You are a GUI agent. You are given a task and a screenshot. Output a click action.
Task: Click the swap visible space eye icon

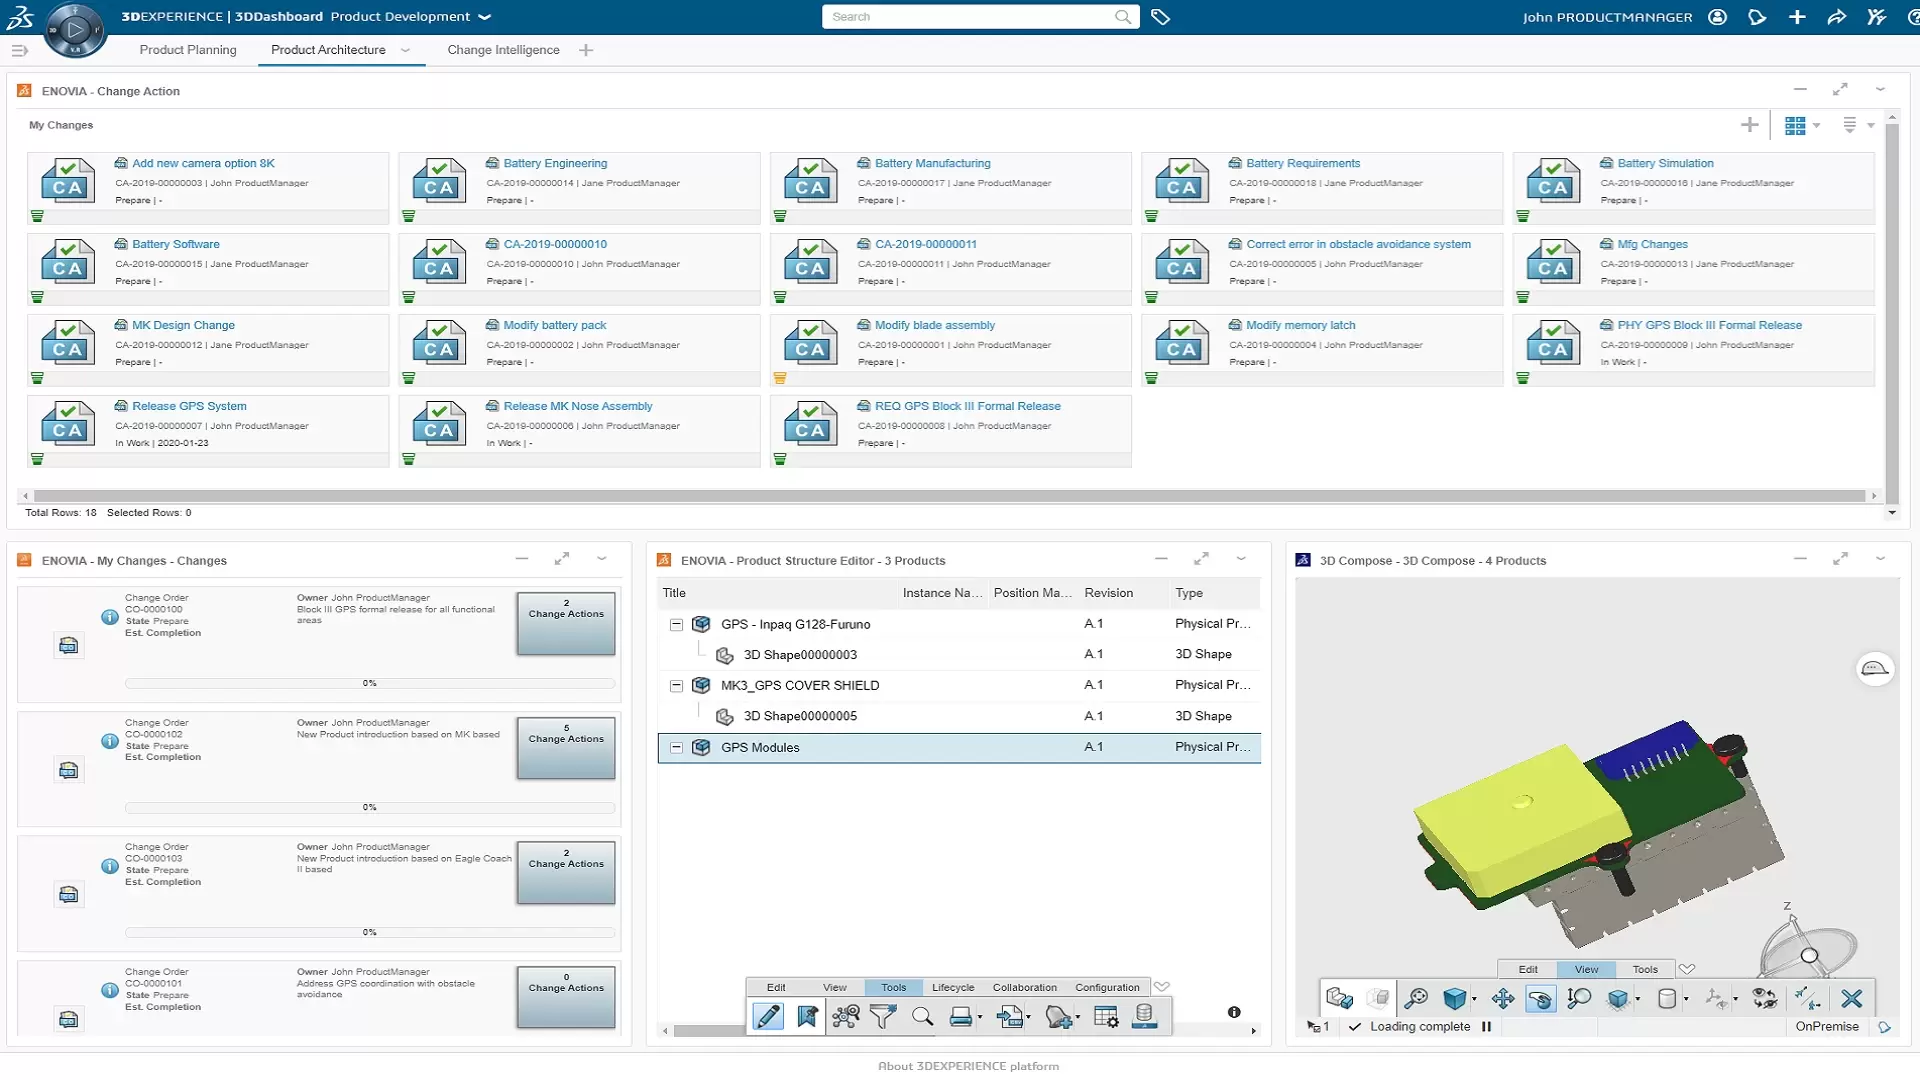(1765, 998)
